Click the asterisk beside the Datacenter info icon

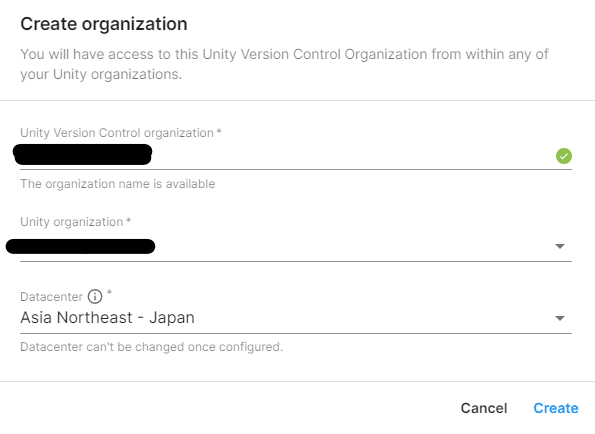(109, 292)
